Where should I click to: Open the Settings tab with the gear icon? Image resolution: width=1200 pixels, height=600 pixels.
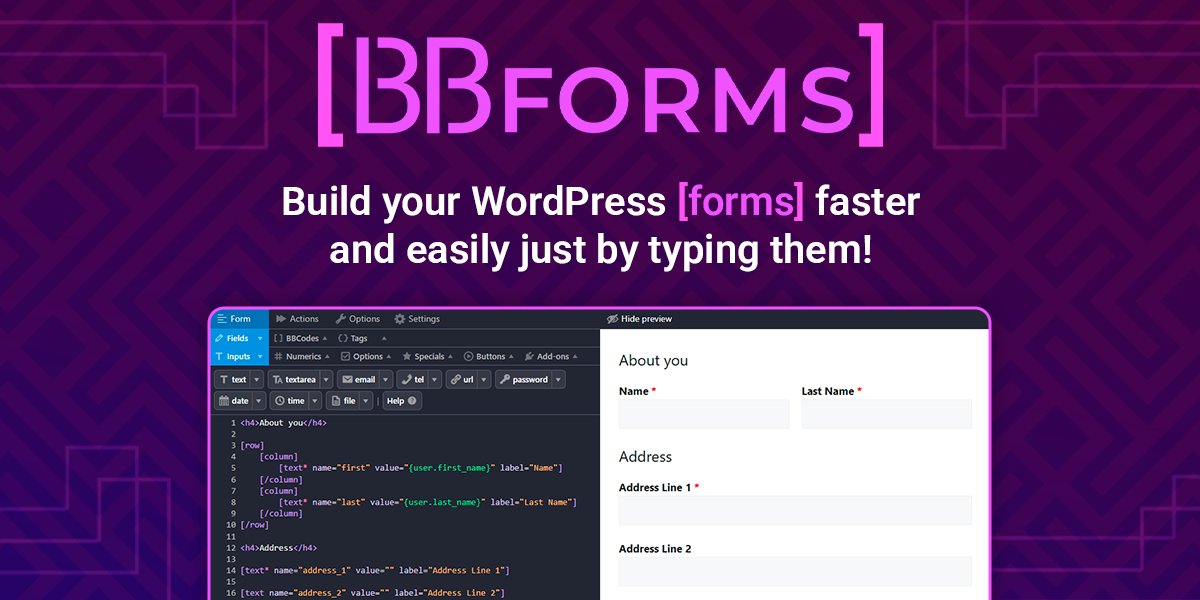click(x=417, y=319)
